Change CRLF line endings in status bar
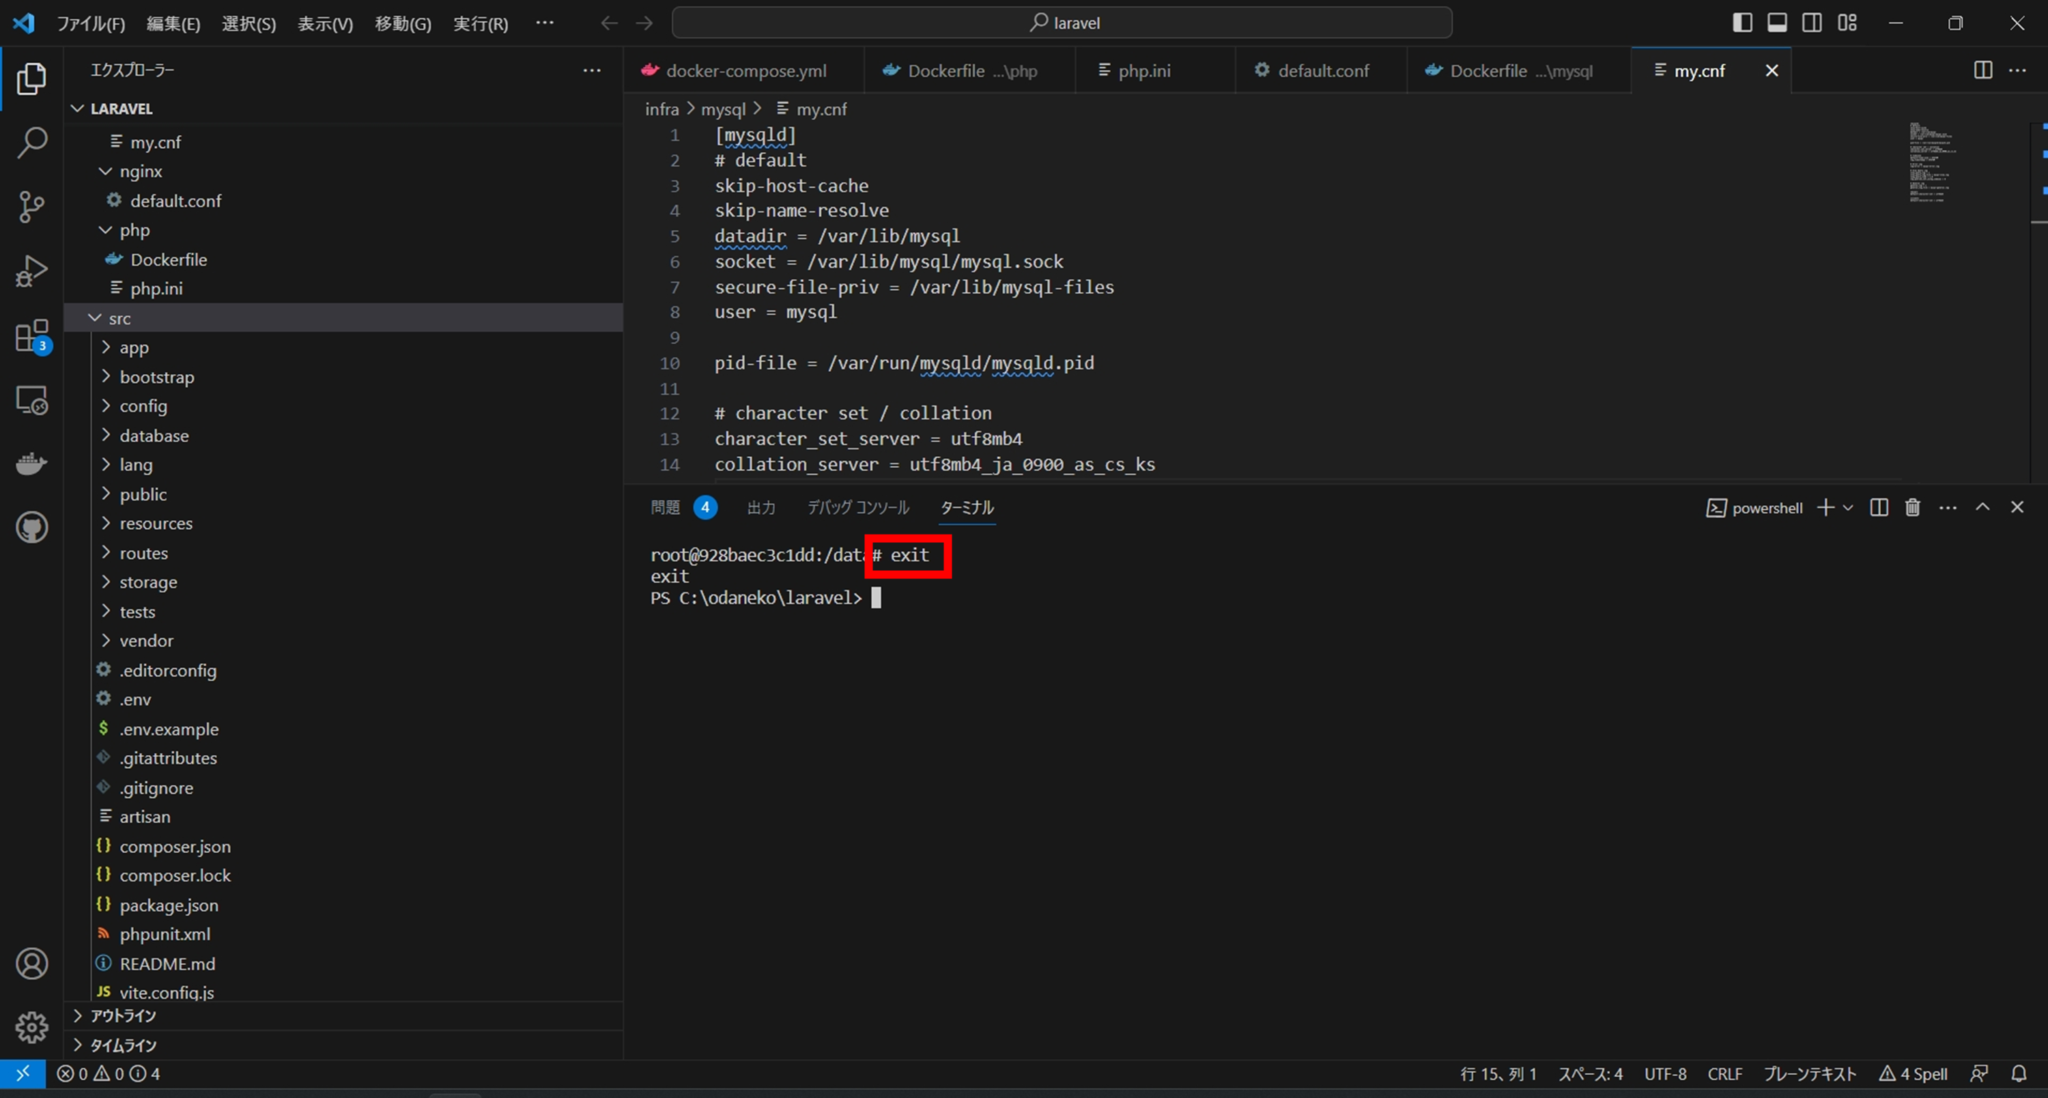 click(1725, 1073)
